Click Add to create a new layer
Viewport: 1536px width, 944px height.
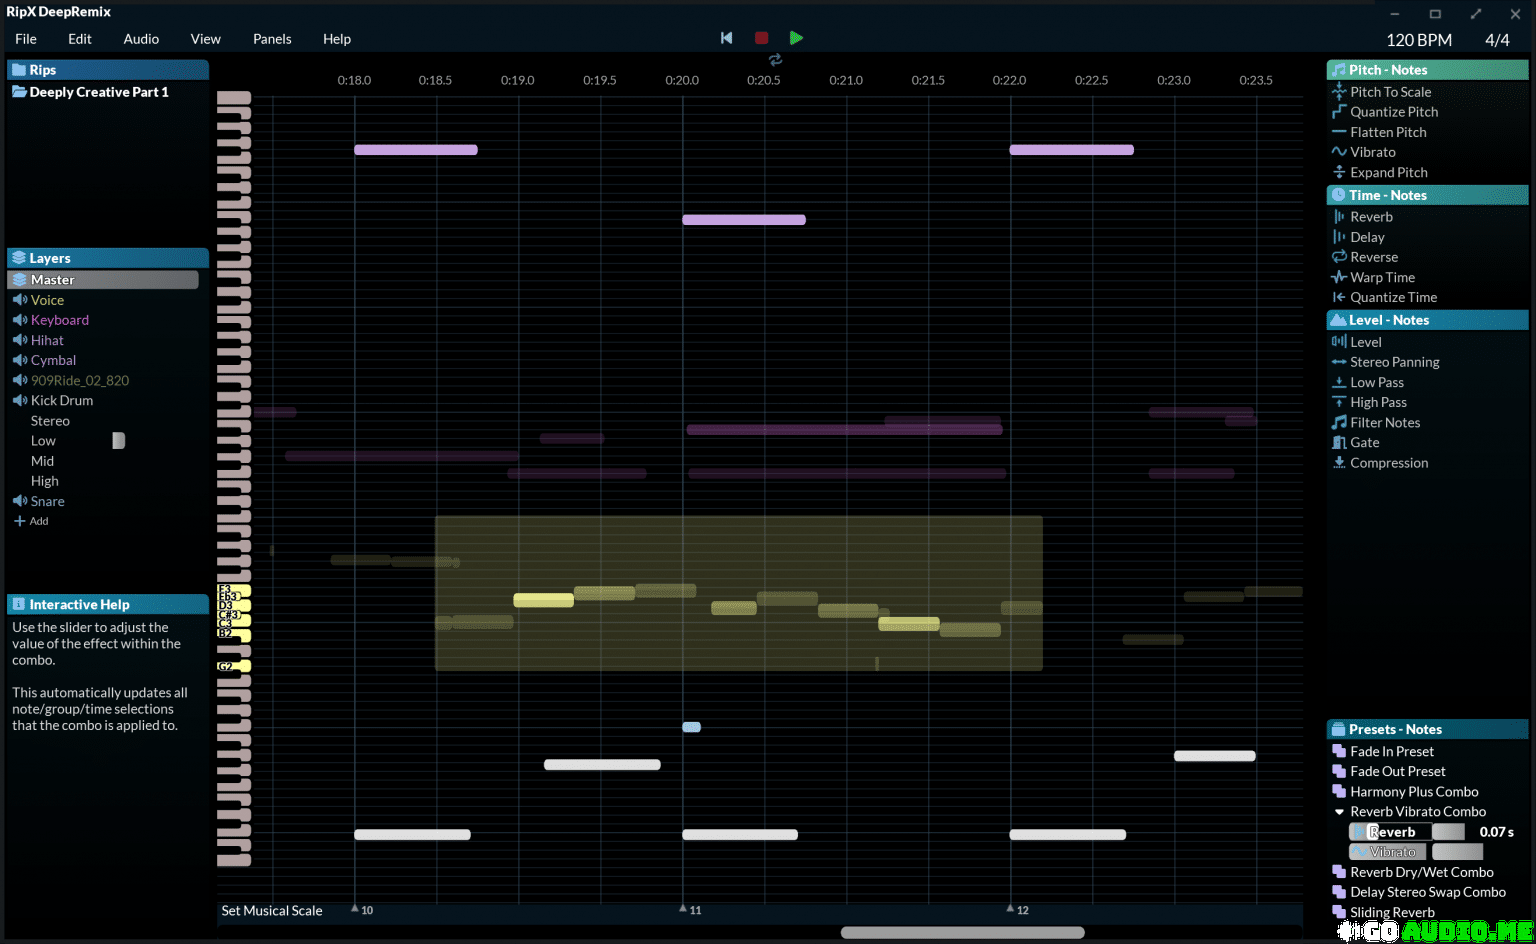[x=31, y=521]
